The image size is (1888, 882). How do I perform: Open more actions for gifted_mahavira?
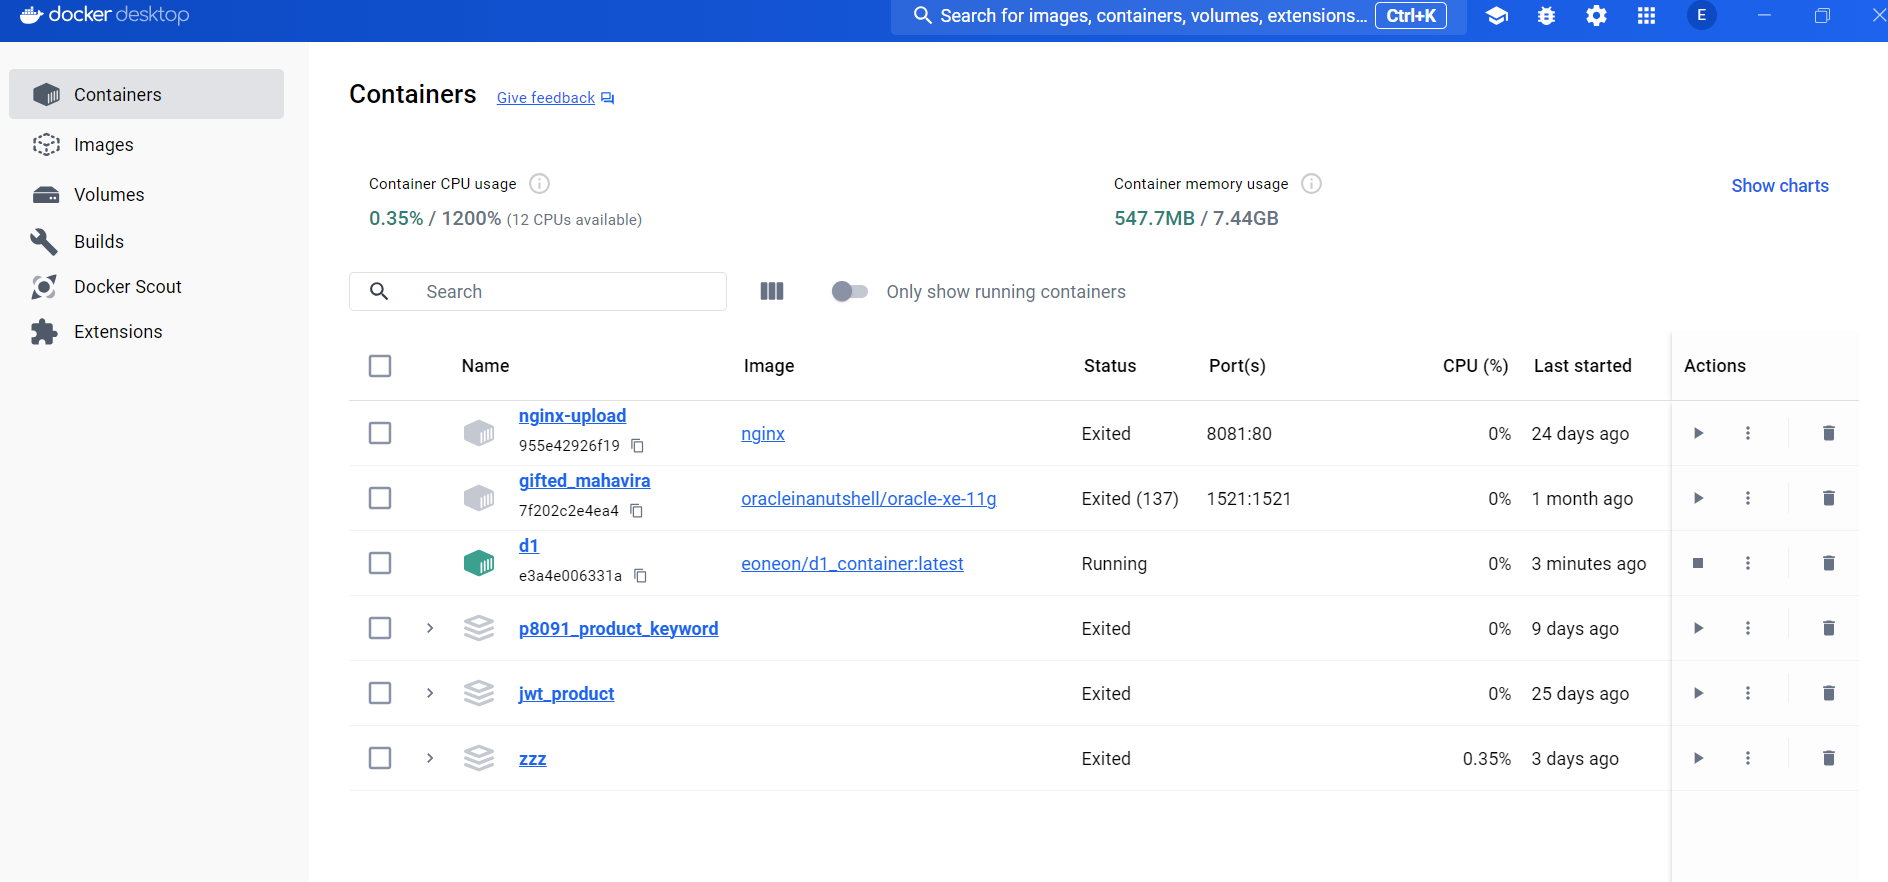1748,498
